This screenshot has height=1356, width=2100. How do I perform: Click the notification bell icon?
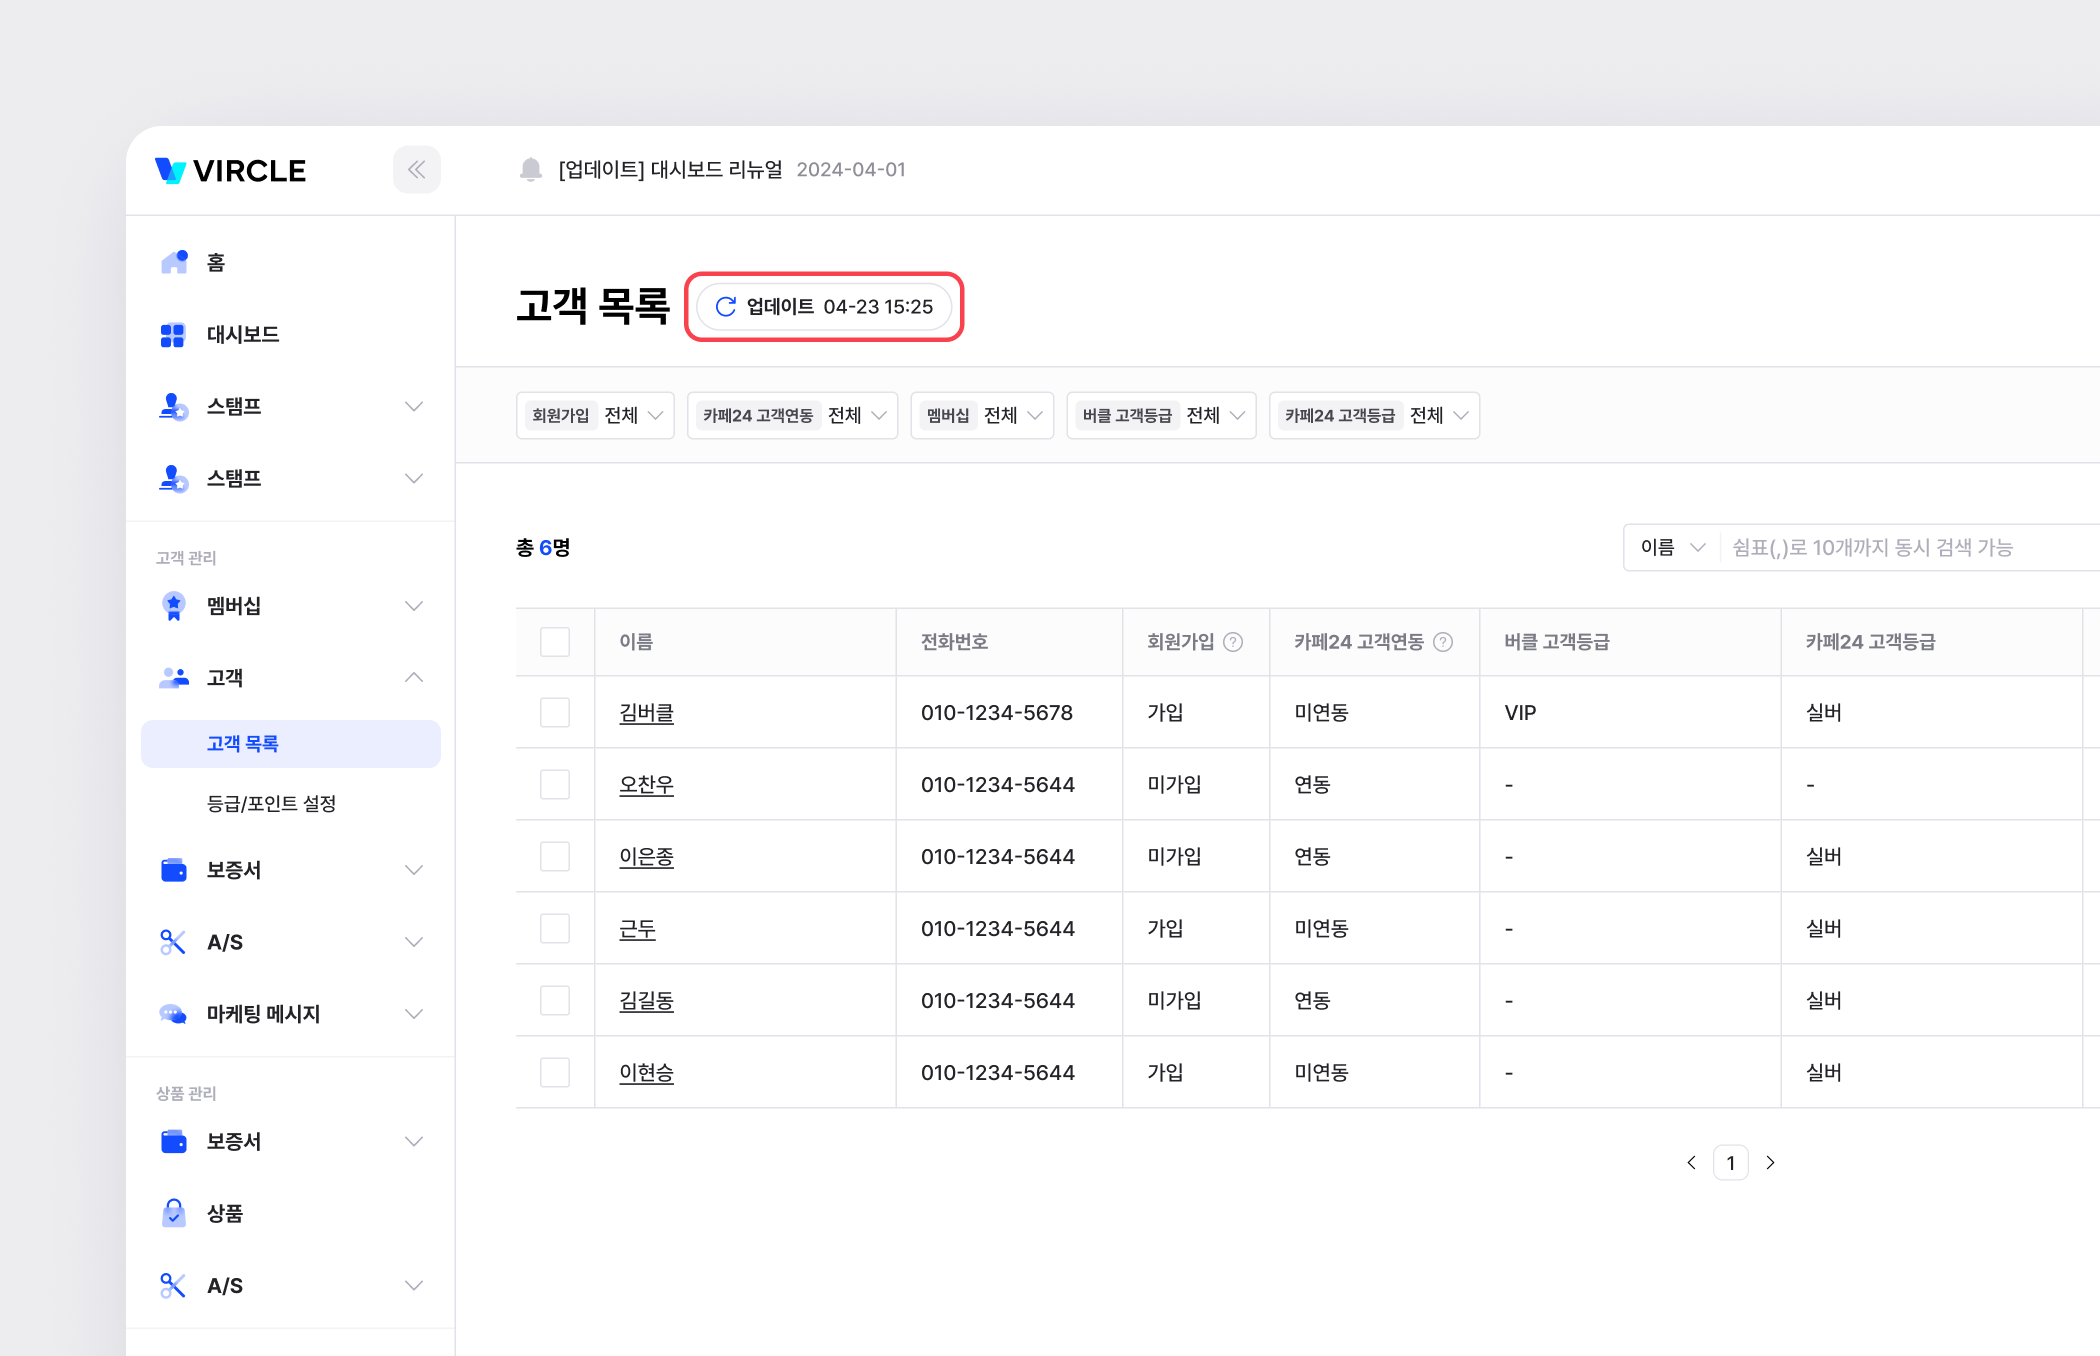point(531,170)
